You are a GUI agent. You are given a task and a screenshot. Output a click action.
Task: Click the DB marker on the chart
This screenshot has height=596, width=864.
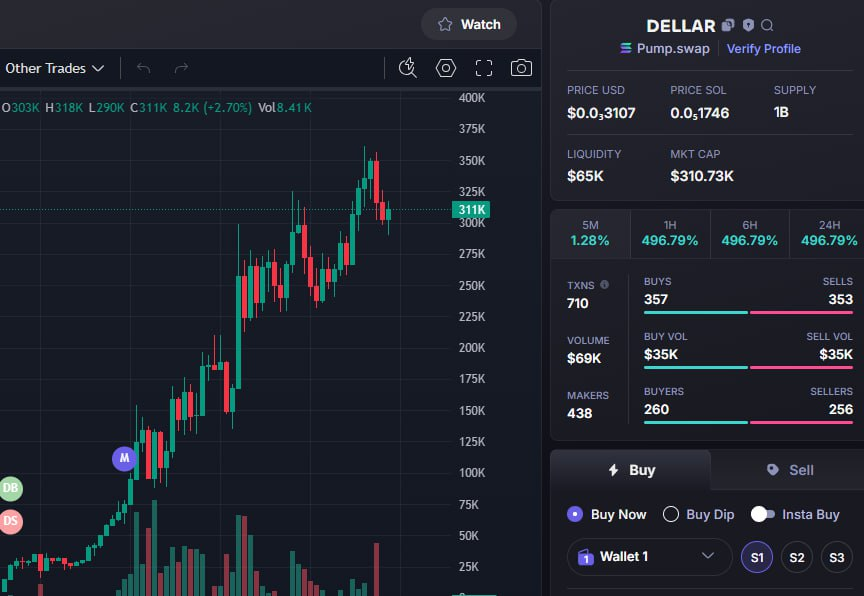[10, 488]
